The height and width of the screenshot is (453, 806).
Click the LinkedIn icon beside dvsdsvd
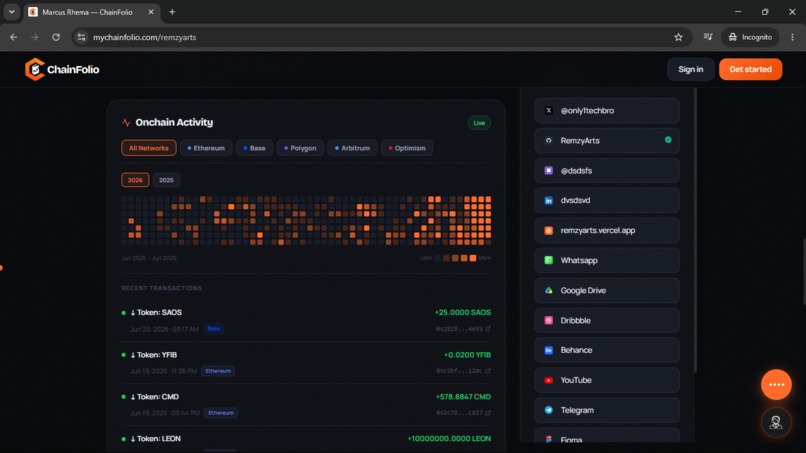click(548, 201)
